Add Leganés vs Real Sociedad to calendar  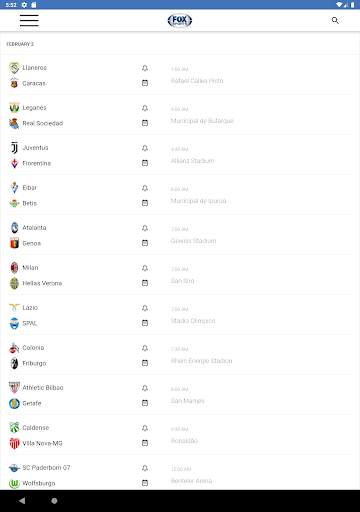tap(145, 123)
